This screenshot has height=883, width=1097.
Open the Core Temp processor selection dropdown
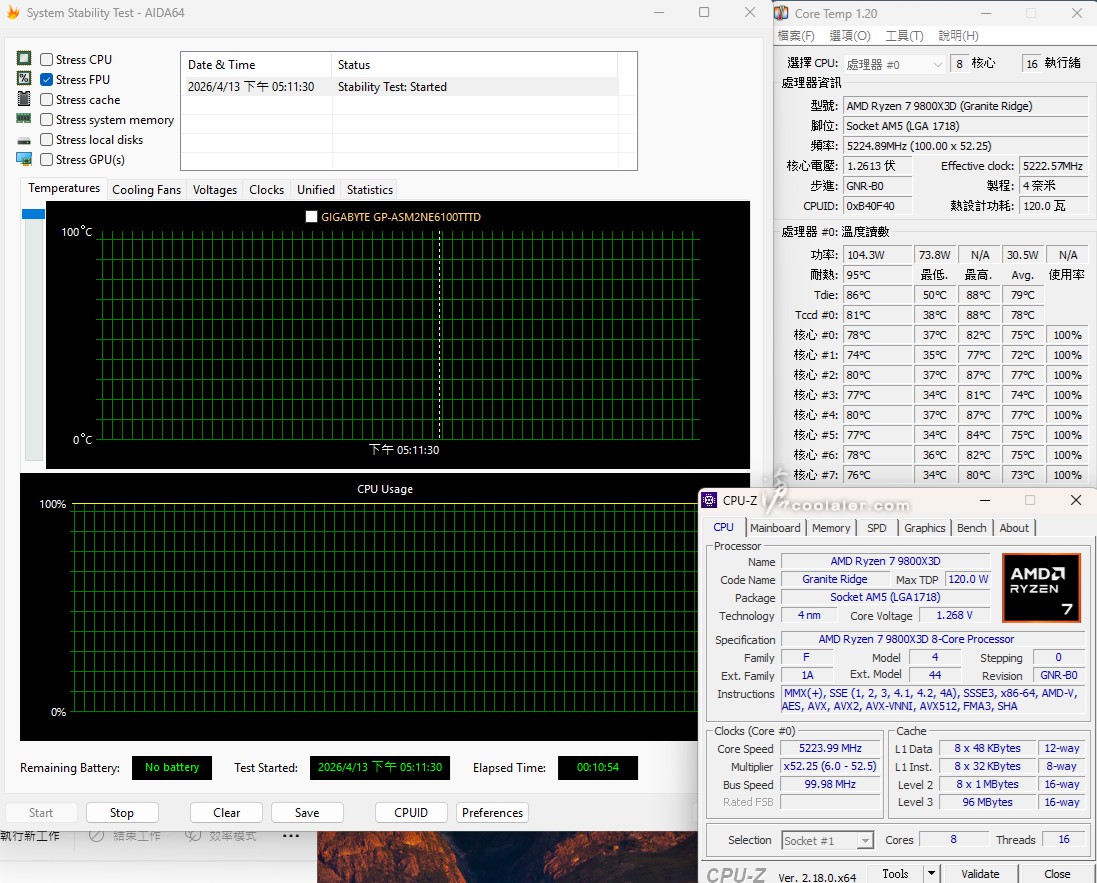[x=894, y=64]
